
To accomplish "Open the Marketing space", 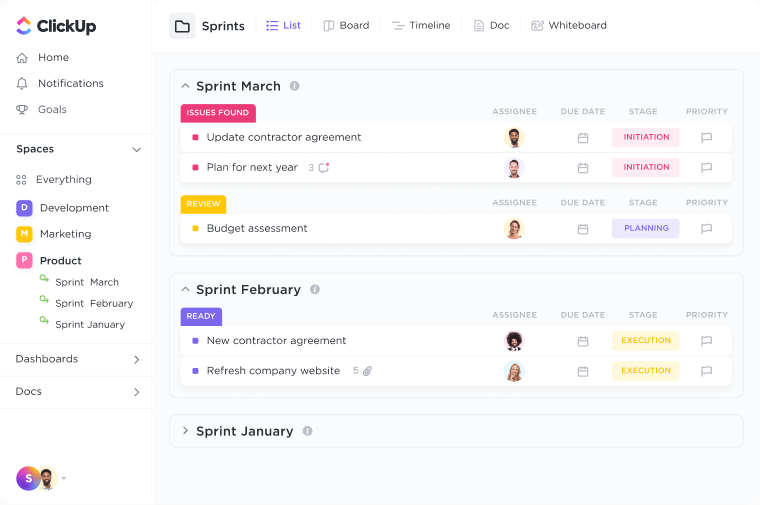I will coord(54,234).
